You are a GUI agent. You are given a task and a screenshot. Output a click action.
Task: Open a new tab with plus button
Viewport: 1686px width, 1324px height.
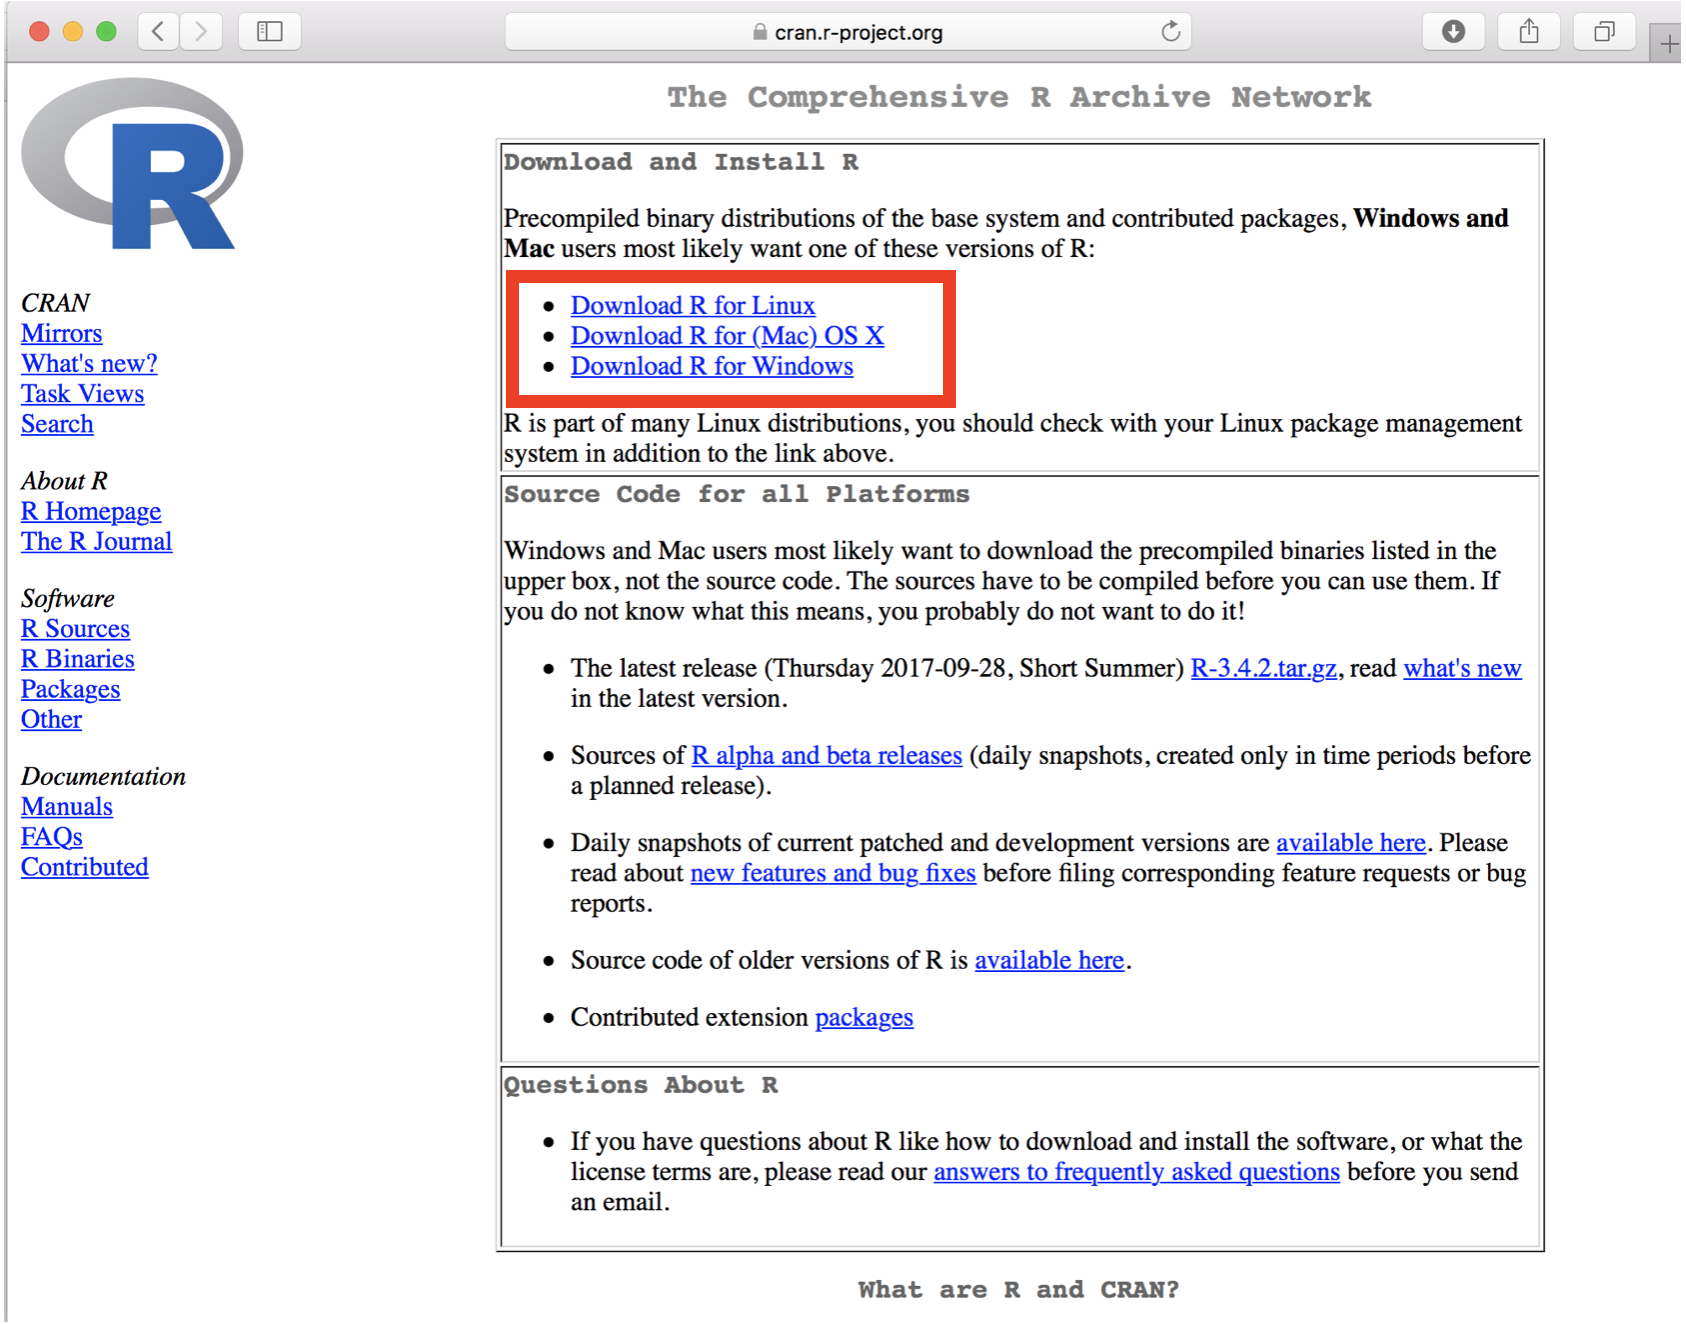coord(1668,44)
